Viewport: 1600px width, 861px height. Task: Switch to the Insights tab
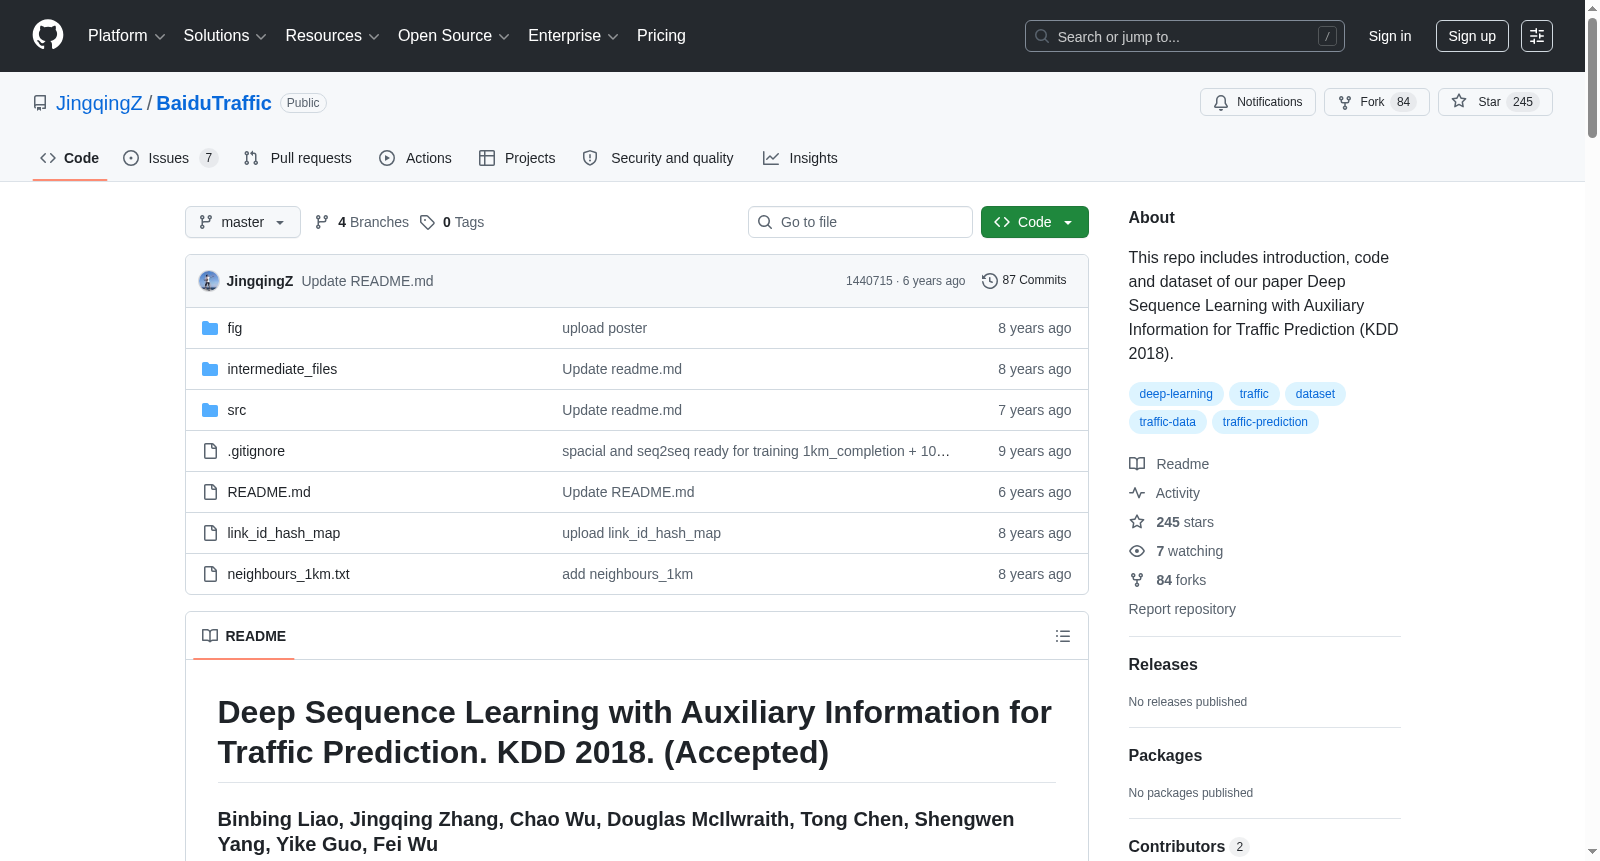click(800, 158)
